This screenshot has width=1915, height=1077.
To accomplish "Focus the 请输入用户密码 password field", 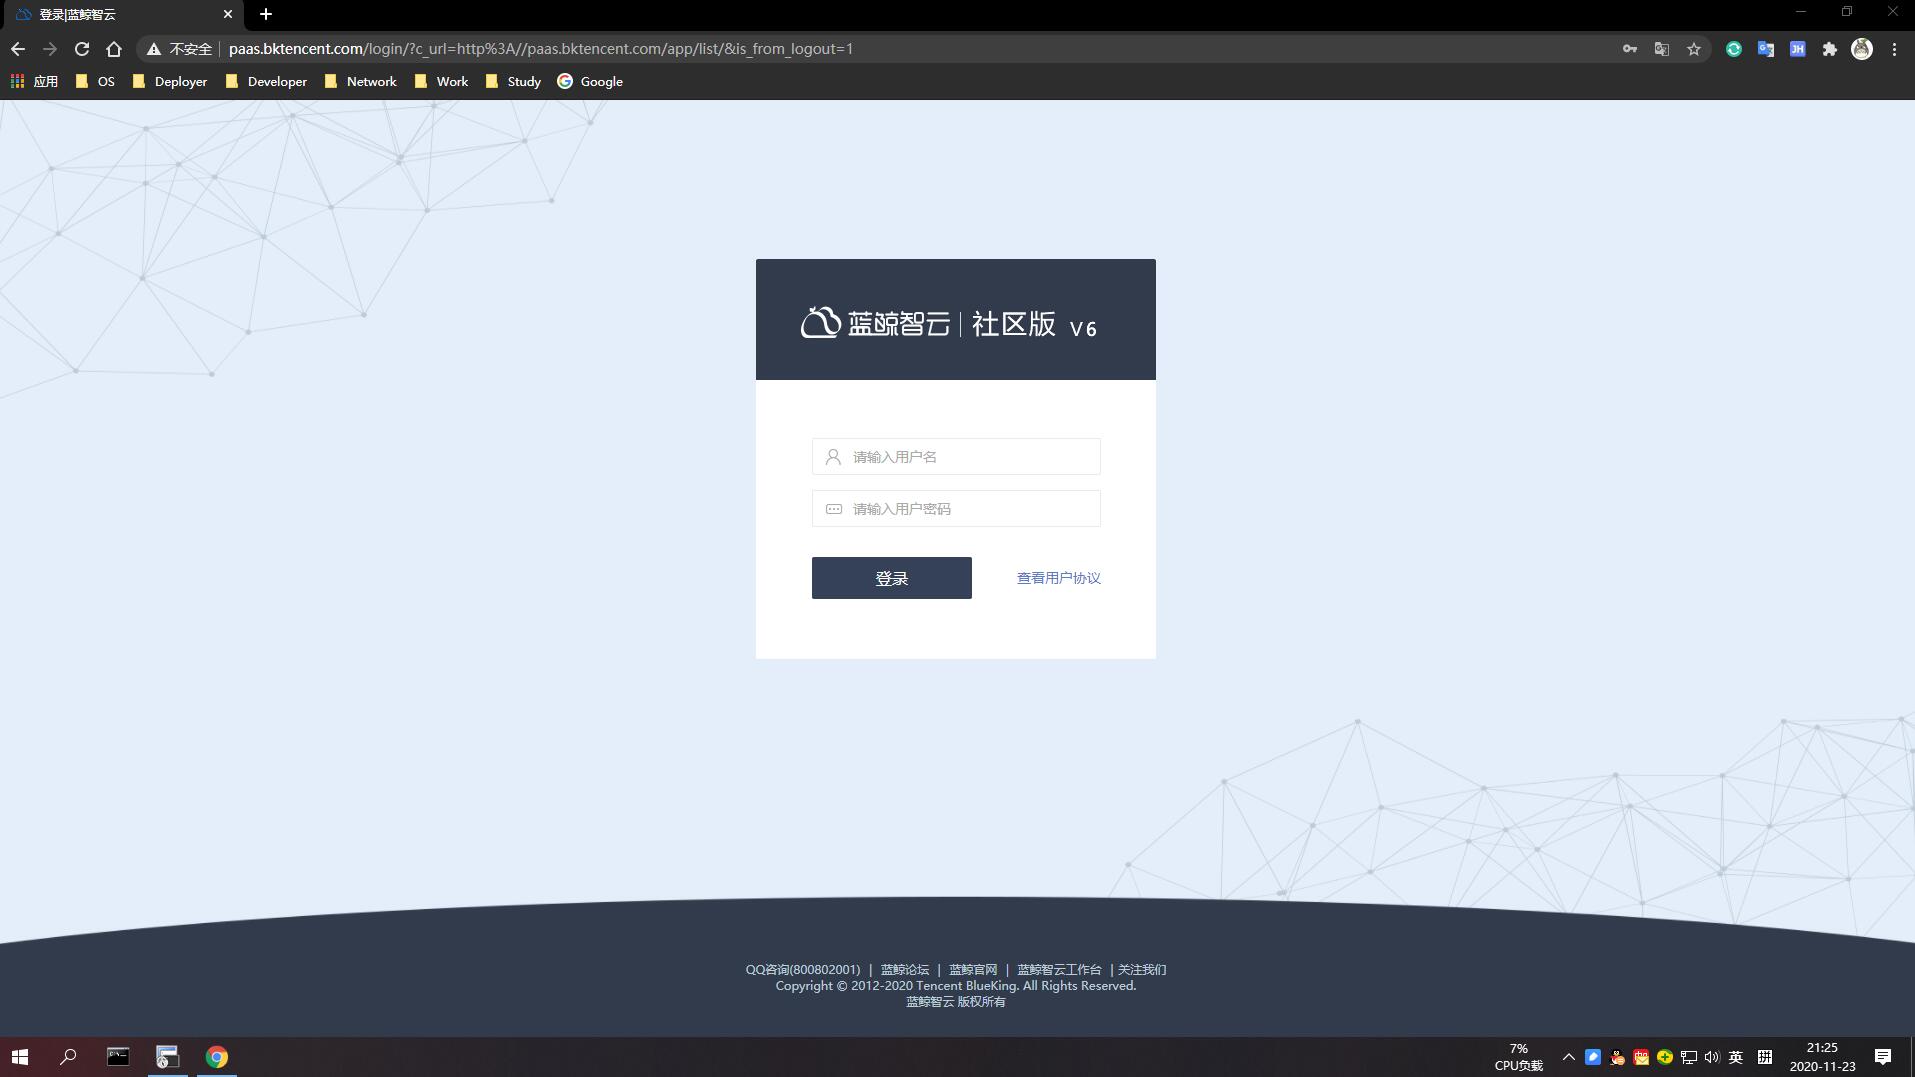I will tap(956, 509).
